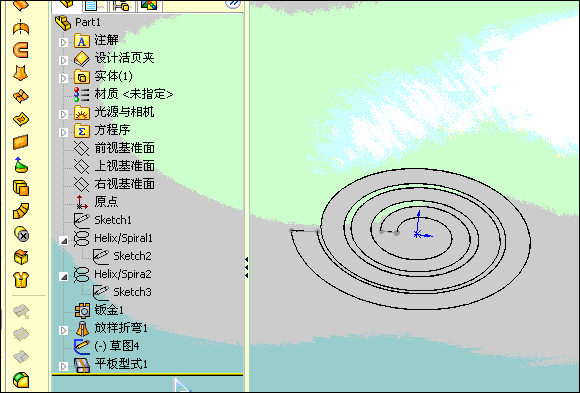Select the diamond cross-break tool icon
Image resolution: width=580 pixels, height=393 pixels.
pyautogui.click(x=21, y=119)
